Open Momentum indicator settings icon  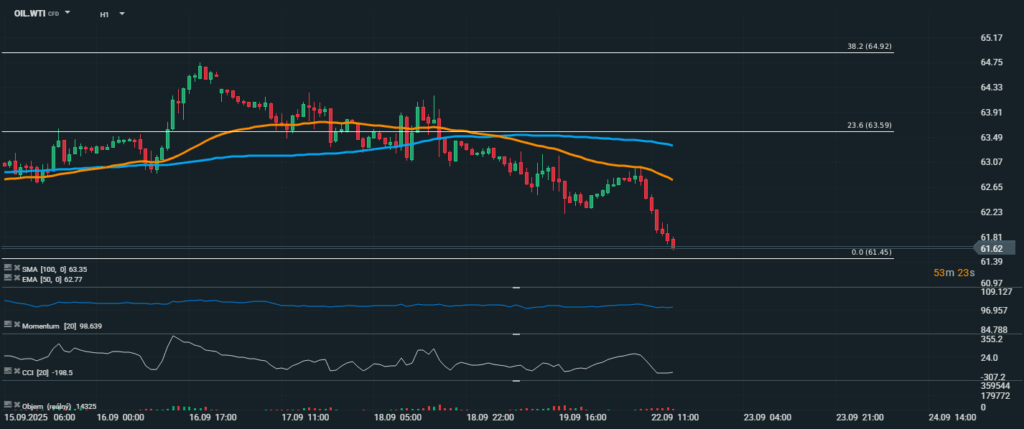click(x=6, y=326)
